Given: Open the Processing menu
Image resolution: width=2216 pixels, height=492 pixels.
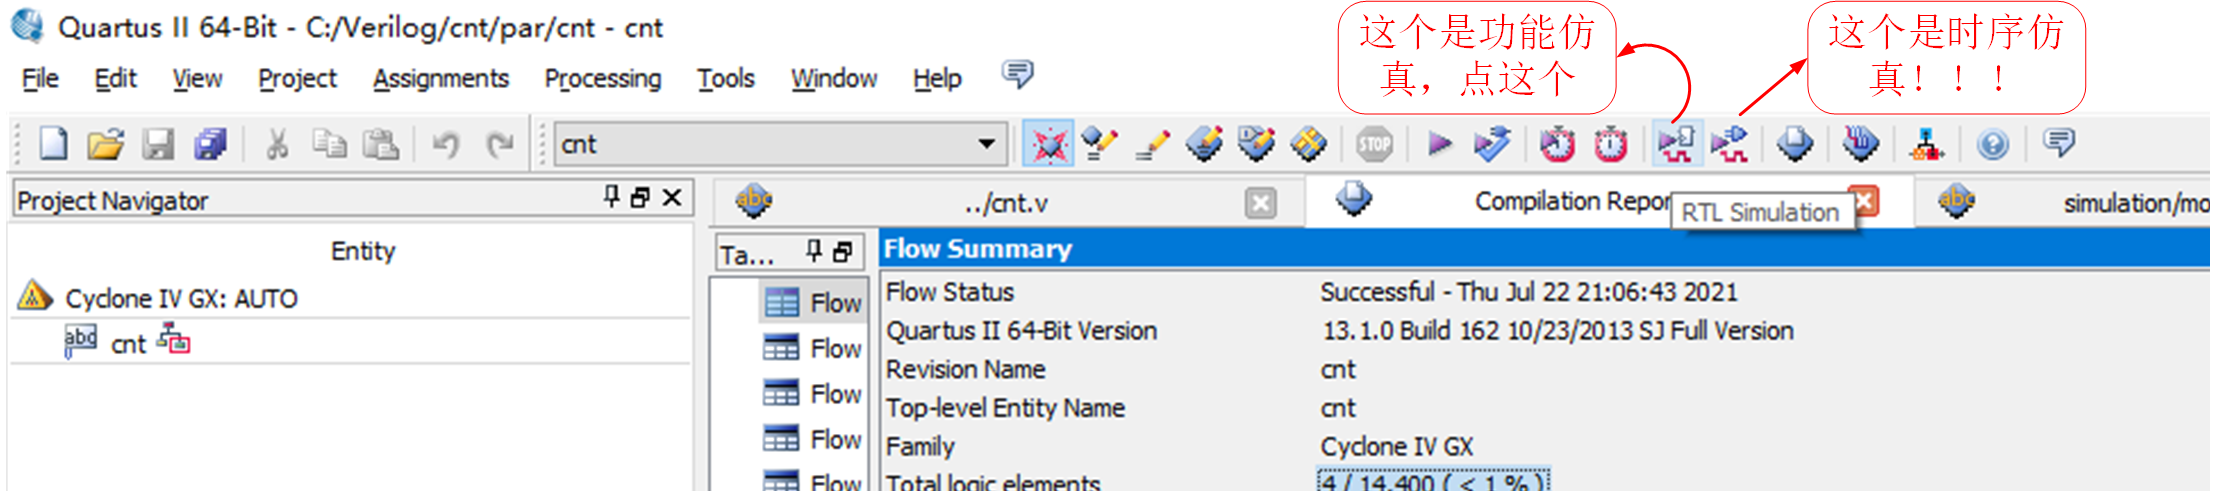Looking at the screenshot, I should (603, 78).
